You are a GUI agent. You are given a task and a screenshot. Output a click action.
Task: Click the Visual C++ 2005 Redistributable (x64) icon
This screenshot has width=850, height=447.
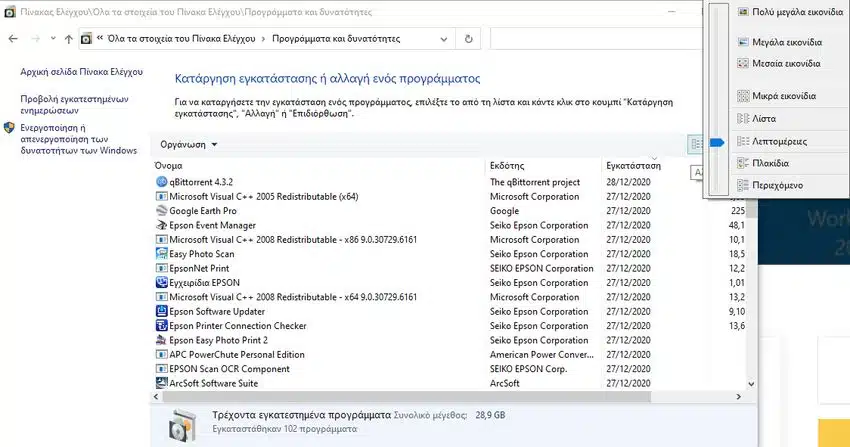pos(162,197)
